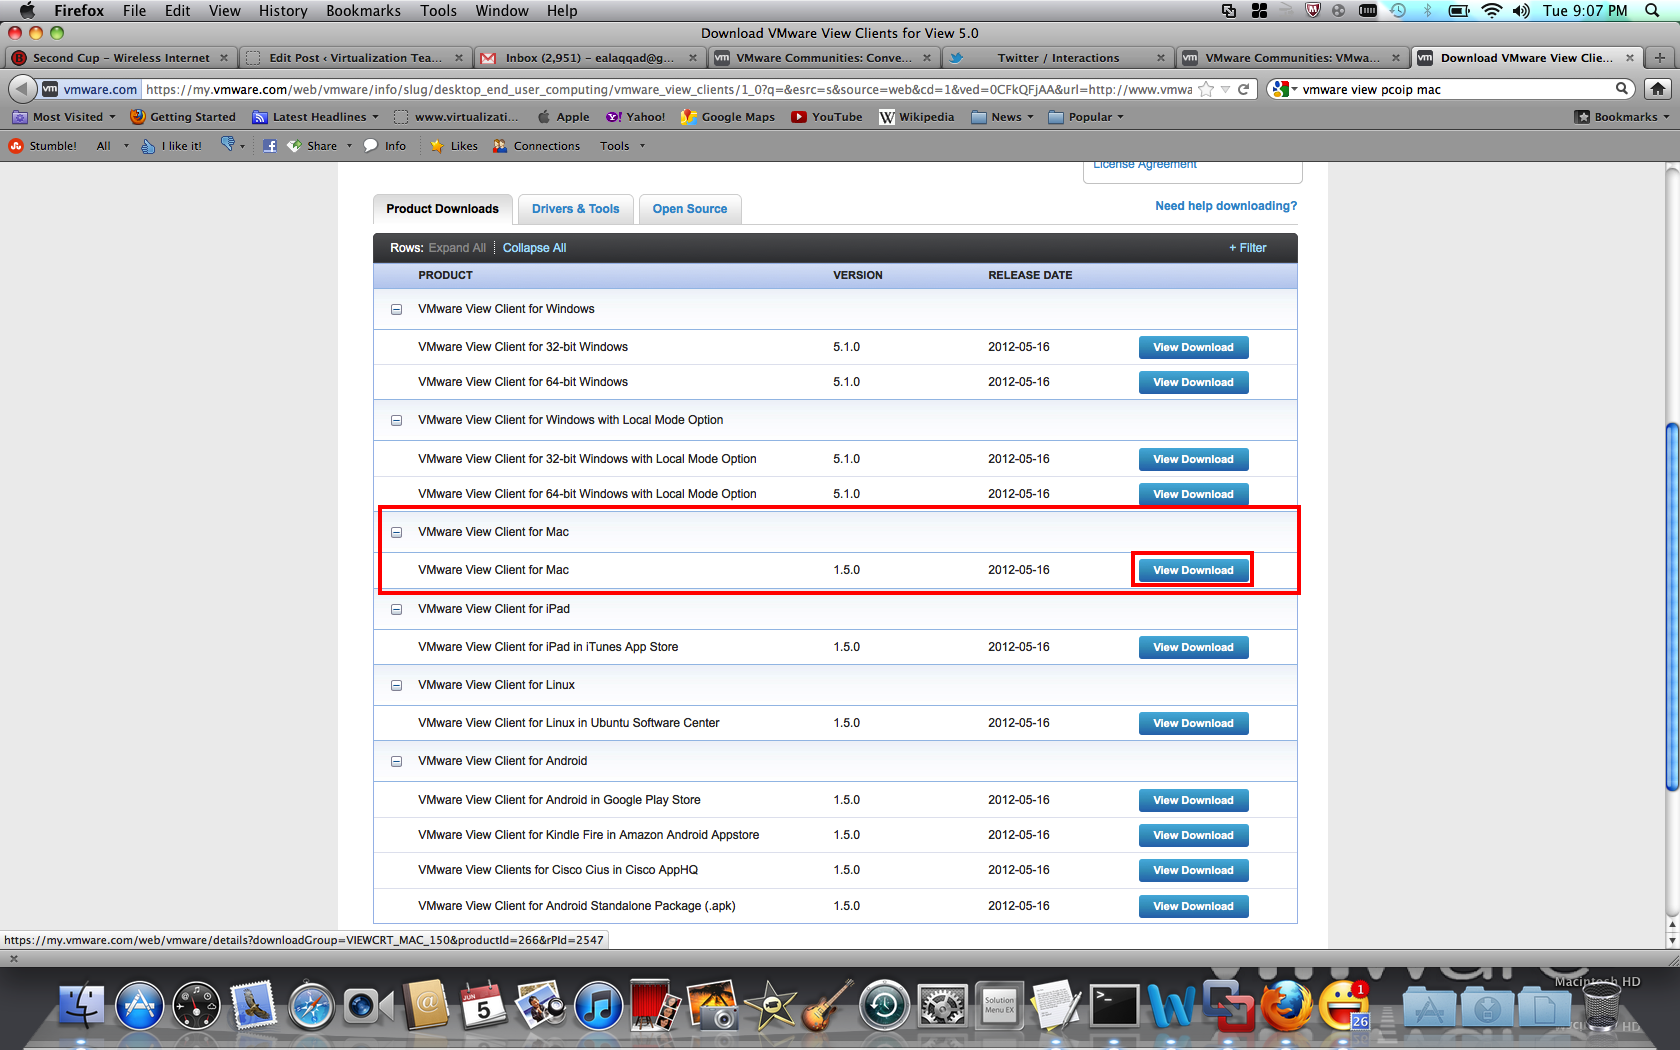View Download for Android Standalone Package
The width and height of the screenshot is (1680, 1050).
point(1193,906)
